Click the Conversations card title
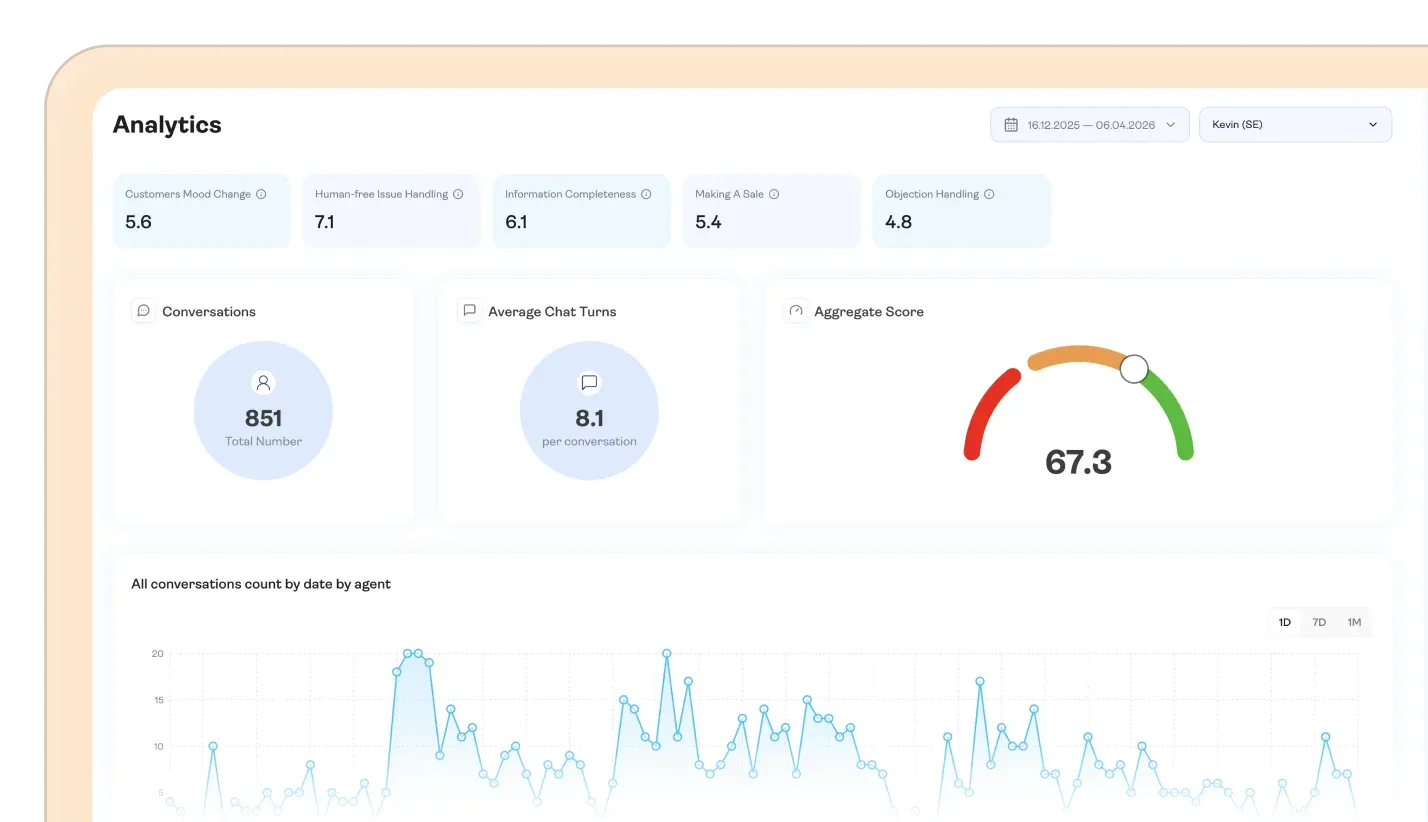 click(x=209, y=312)
